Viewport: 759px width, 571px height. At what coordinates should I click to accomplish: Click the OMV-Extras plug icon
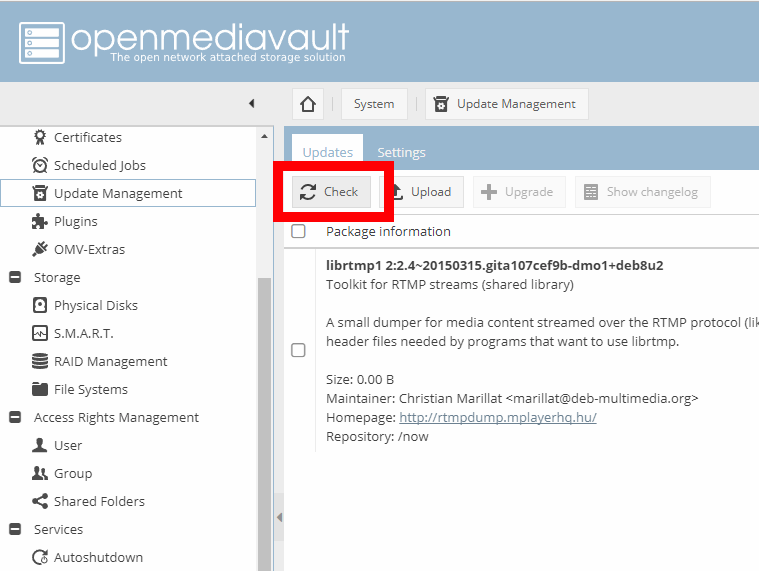click(x=40, y=249)
